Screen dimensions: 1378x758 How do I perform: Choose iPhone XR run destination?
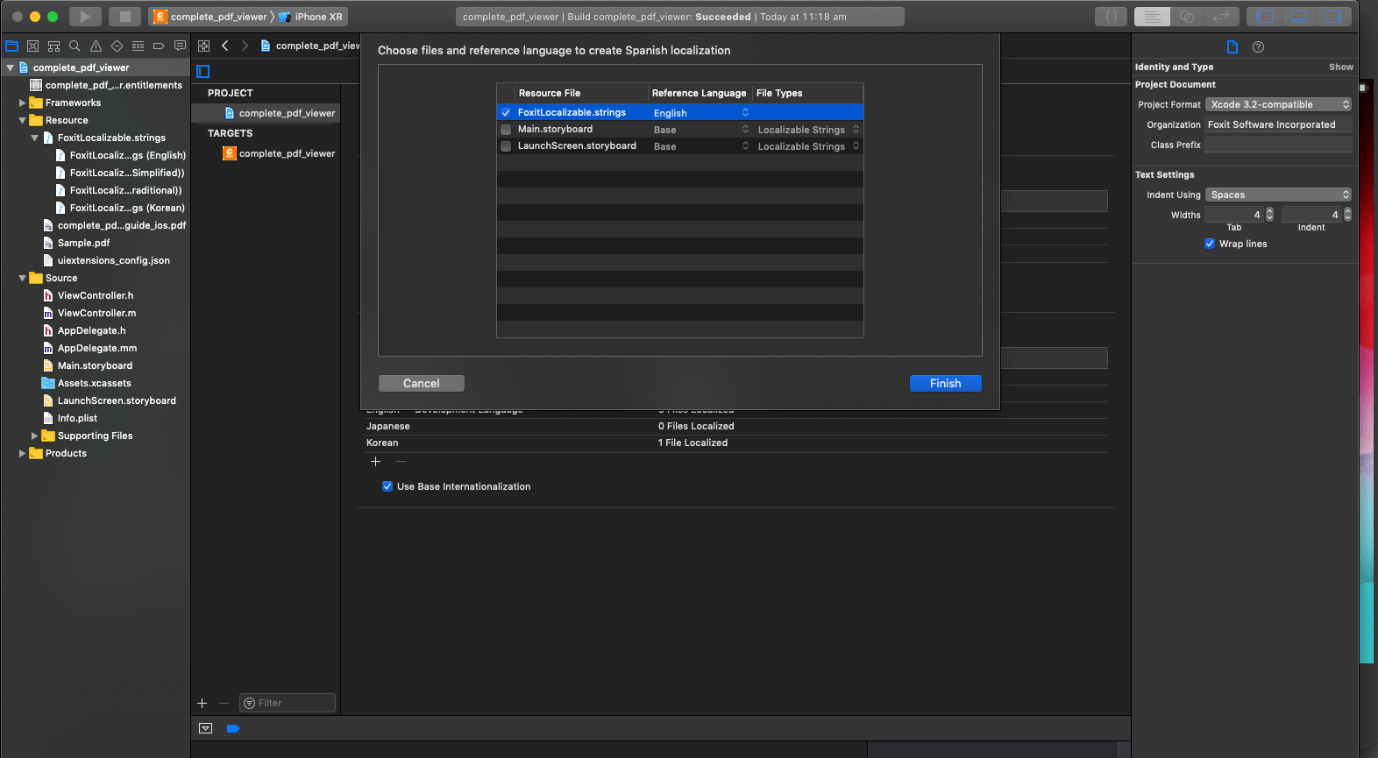(311, 17)
